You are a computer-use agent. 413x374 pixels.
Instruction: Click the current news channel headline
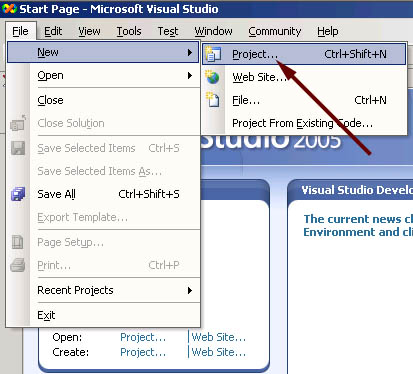tap(358, 225)
